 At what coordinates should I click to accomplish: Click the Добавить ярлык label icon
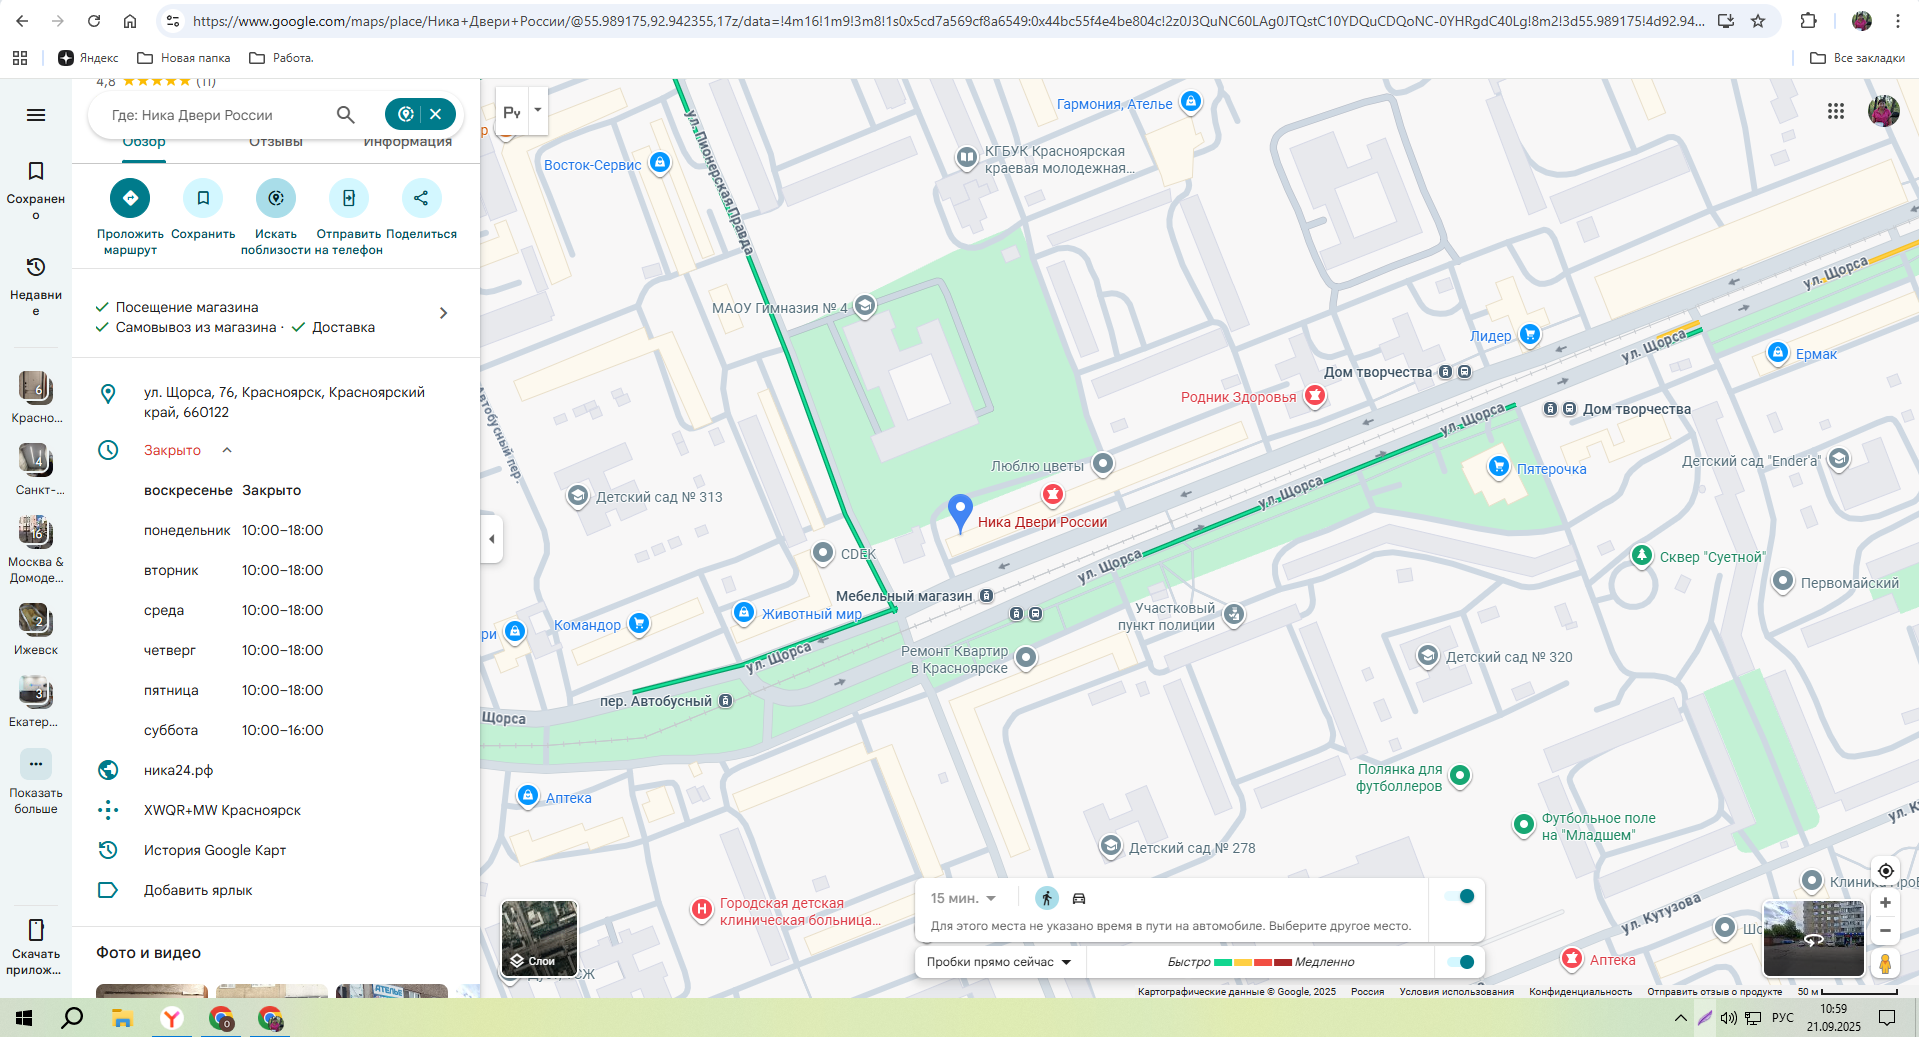tap(108, 890)
